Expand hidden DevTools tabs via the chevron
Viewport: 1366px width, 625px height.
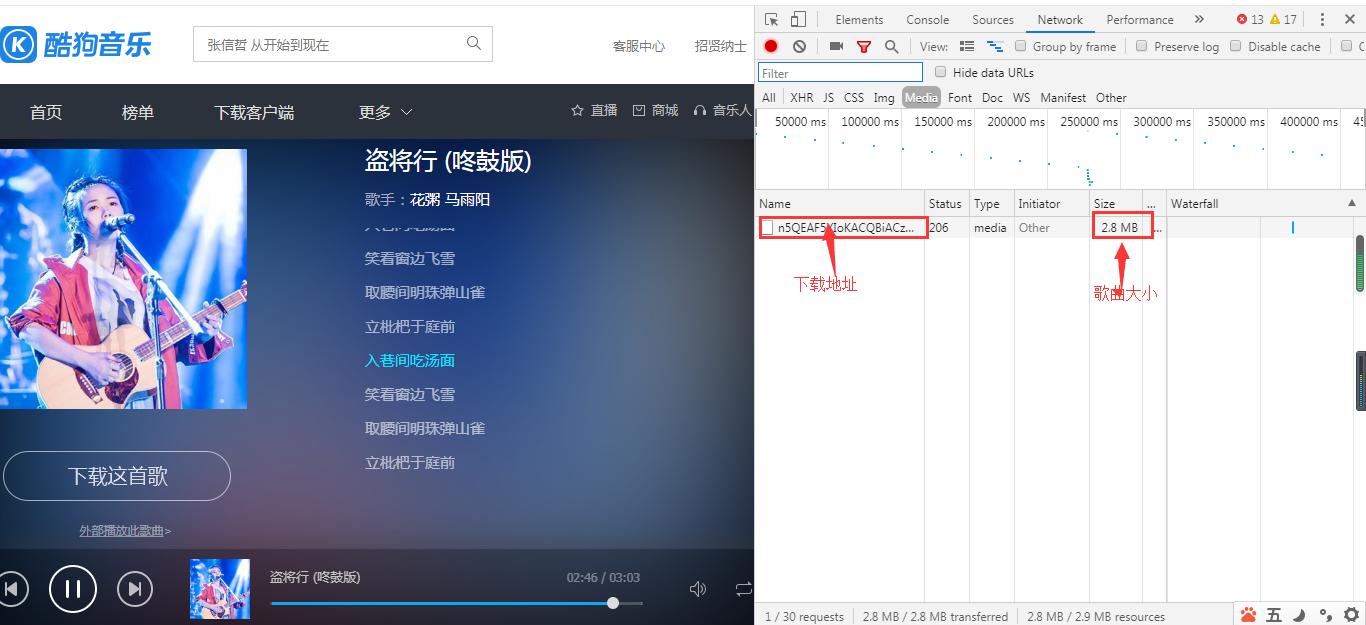(x=1200, y=18)
